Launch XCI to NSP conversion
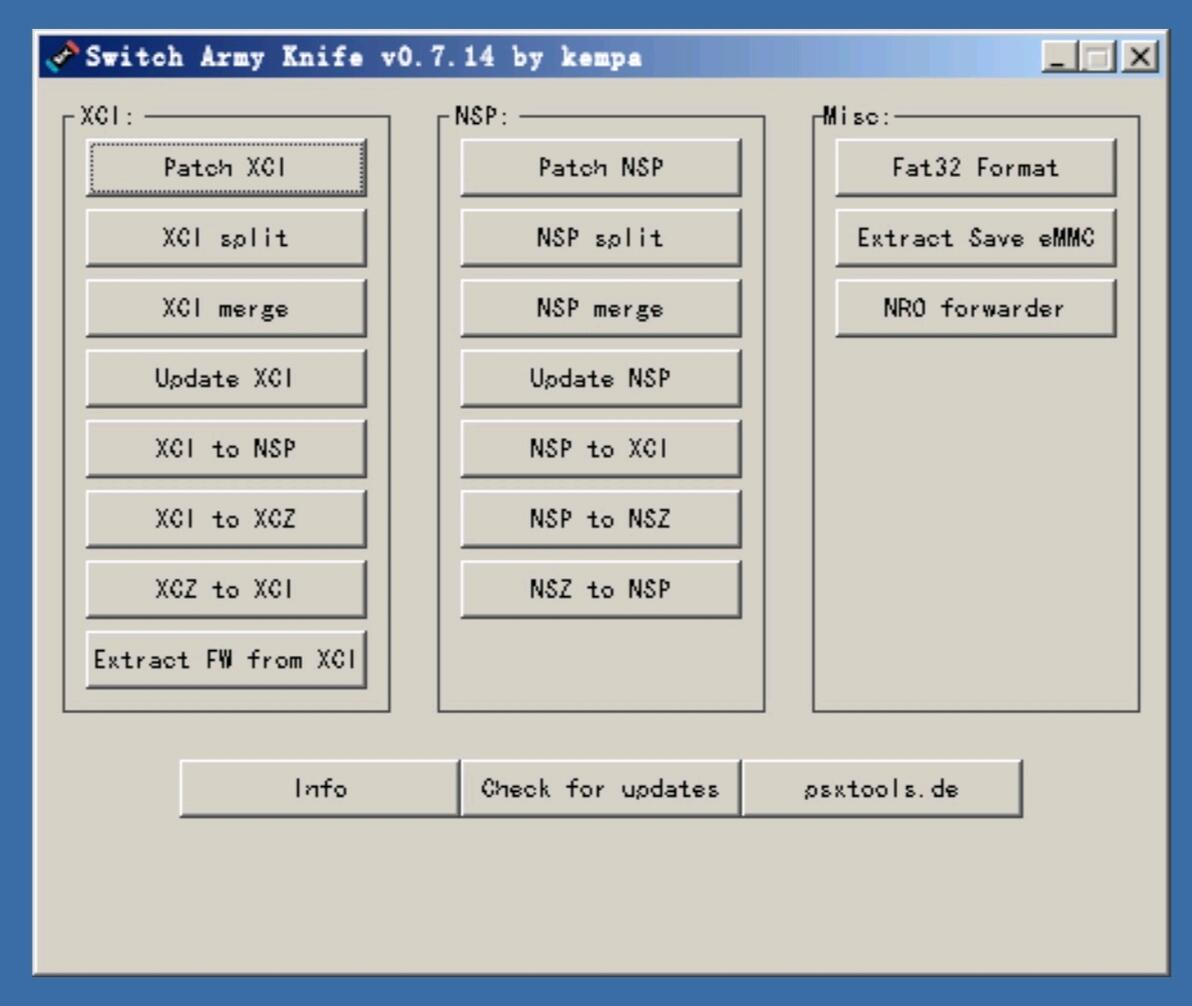The height and width of the screenshot is (1006, 1192). click(x=225, y=449)
